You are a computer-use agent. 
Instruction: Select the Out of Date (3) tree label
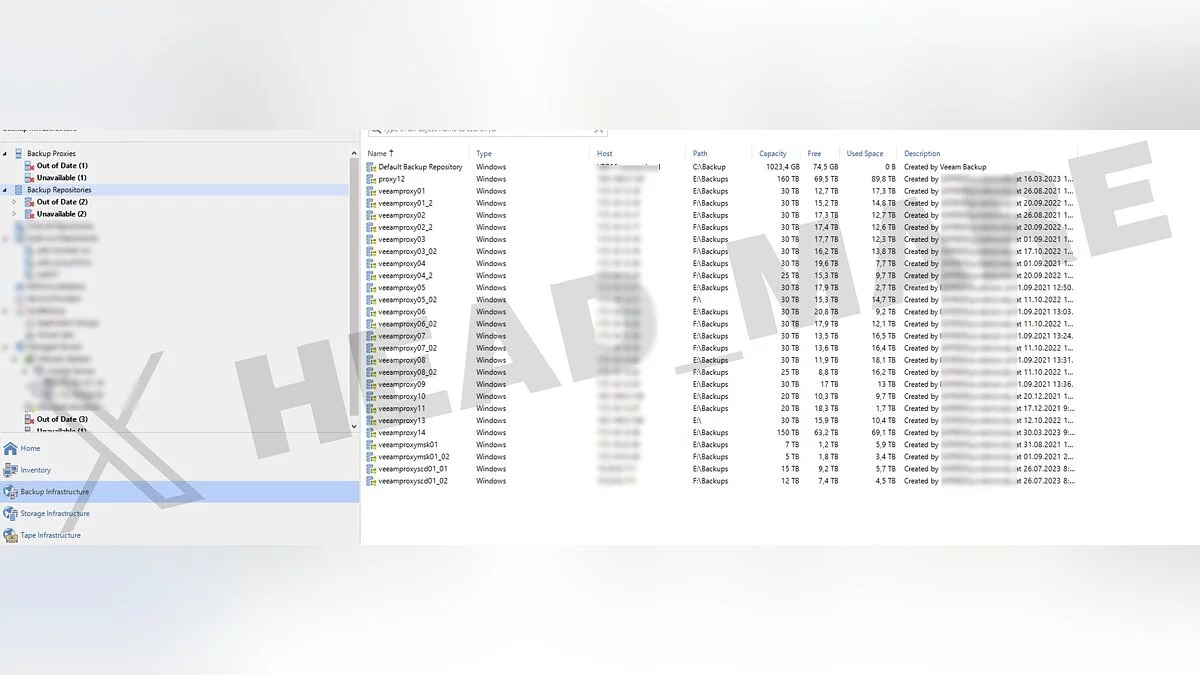click(x=62, y=419)
